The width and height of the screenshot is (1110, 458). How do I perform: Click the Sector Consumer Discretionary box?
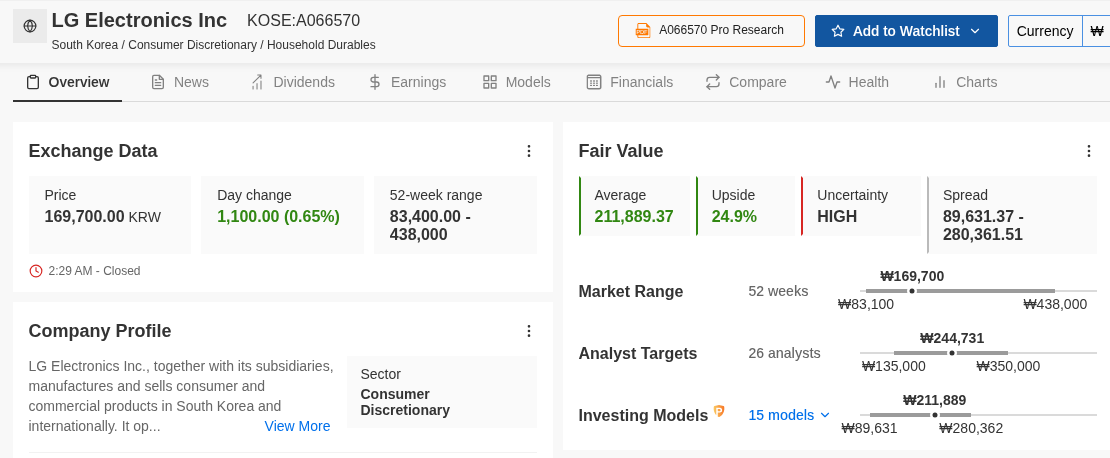pyautogui.click(x=442, y=391)
